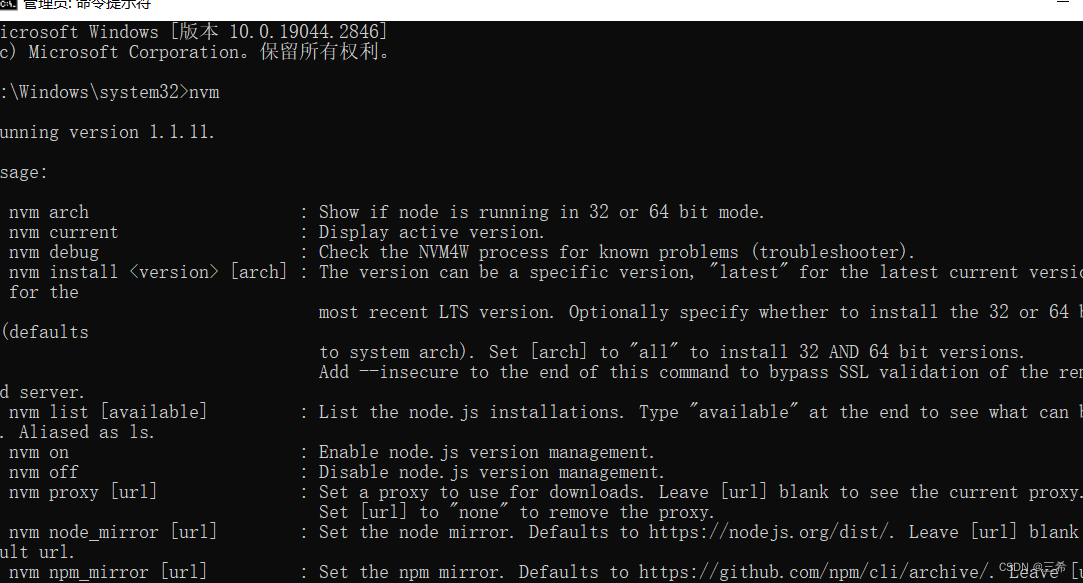Click the "Running version 1.1.11" text
The height and width of the screenshot is (583, 1083).
click(x=100, y=131)
